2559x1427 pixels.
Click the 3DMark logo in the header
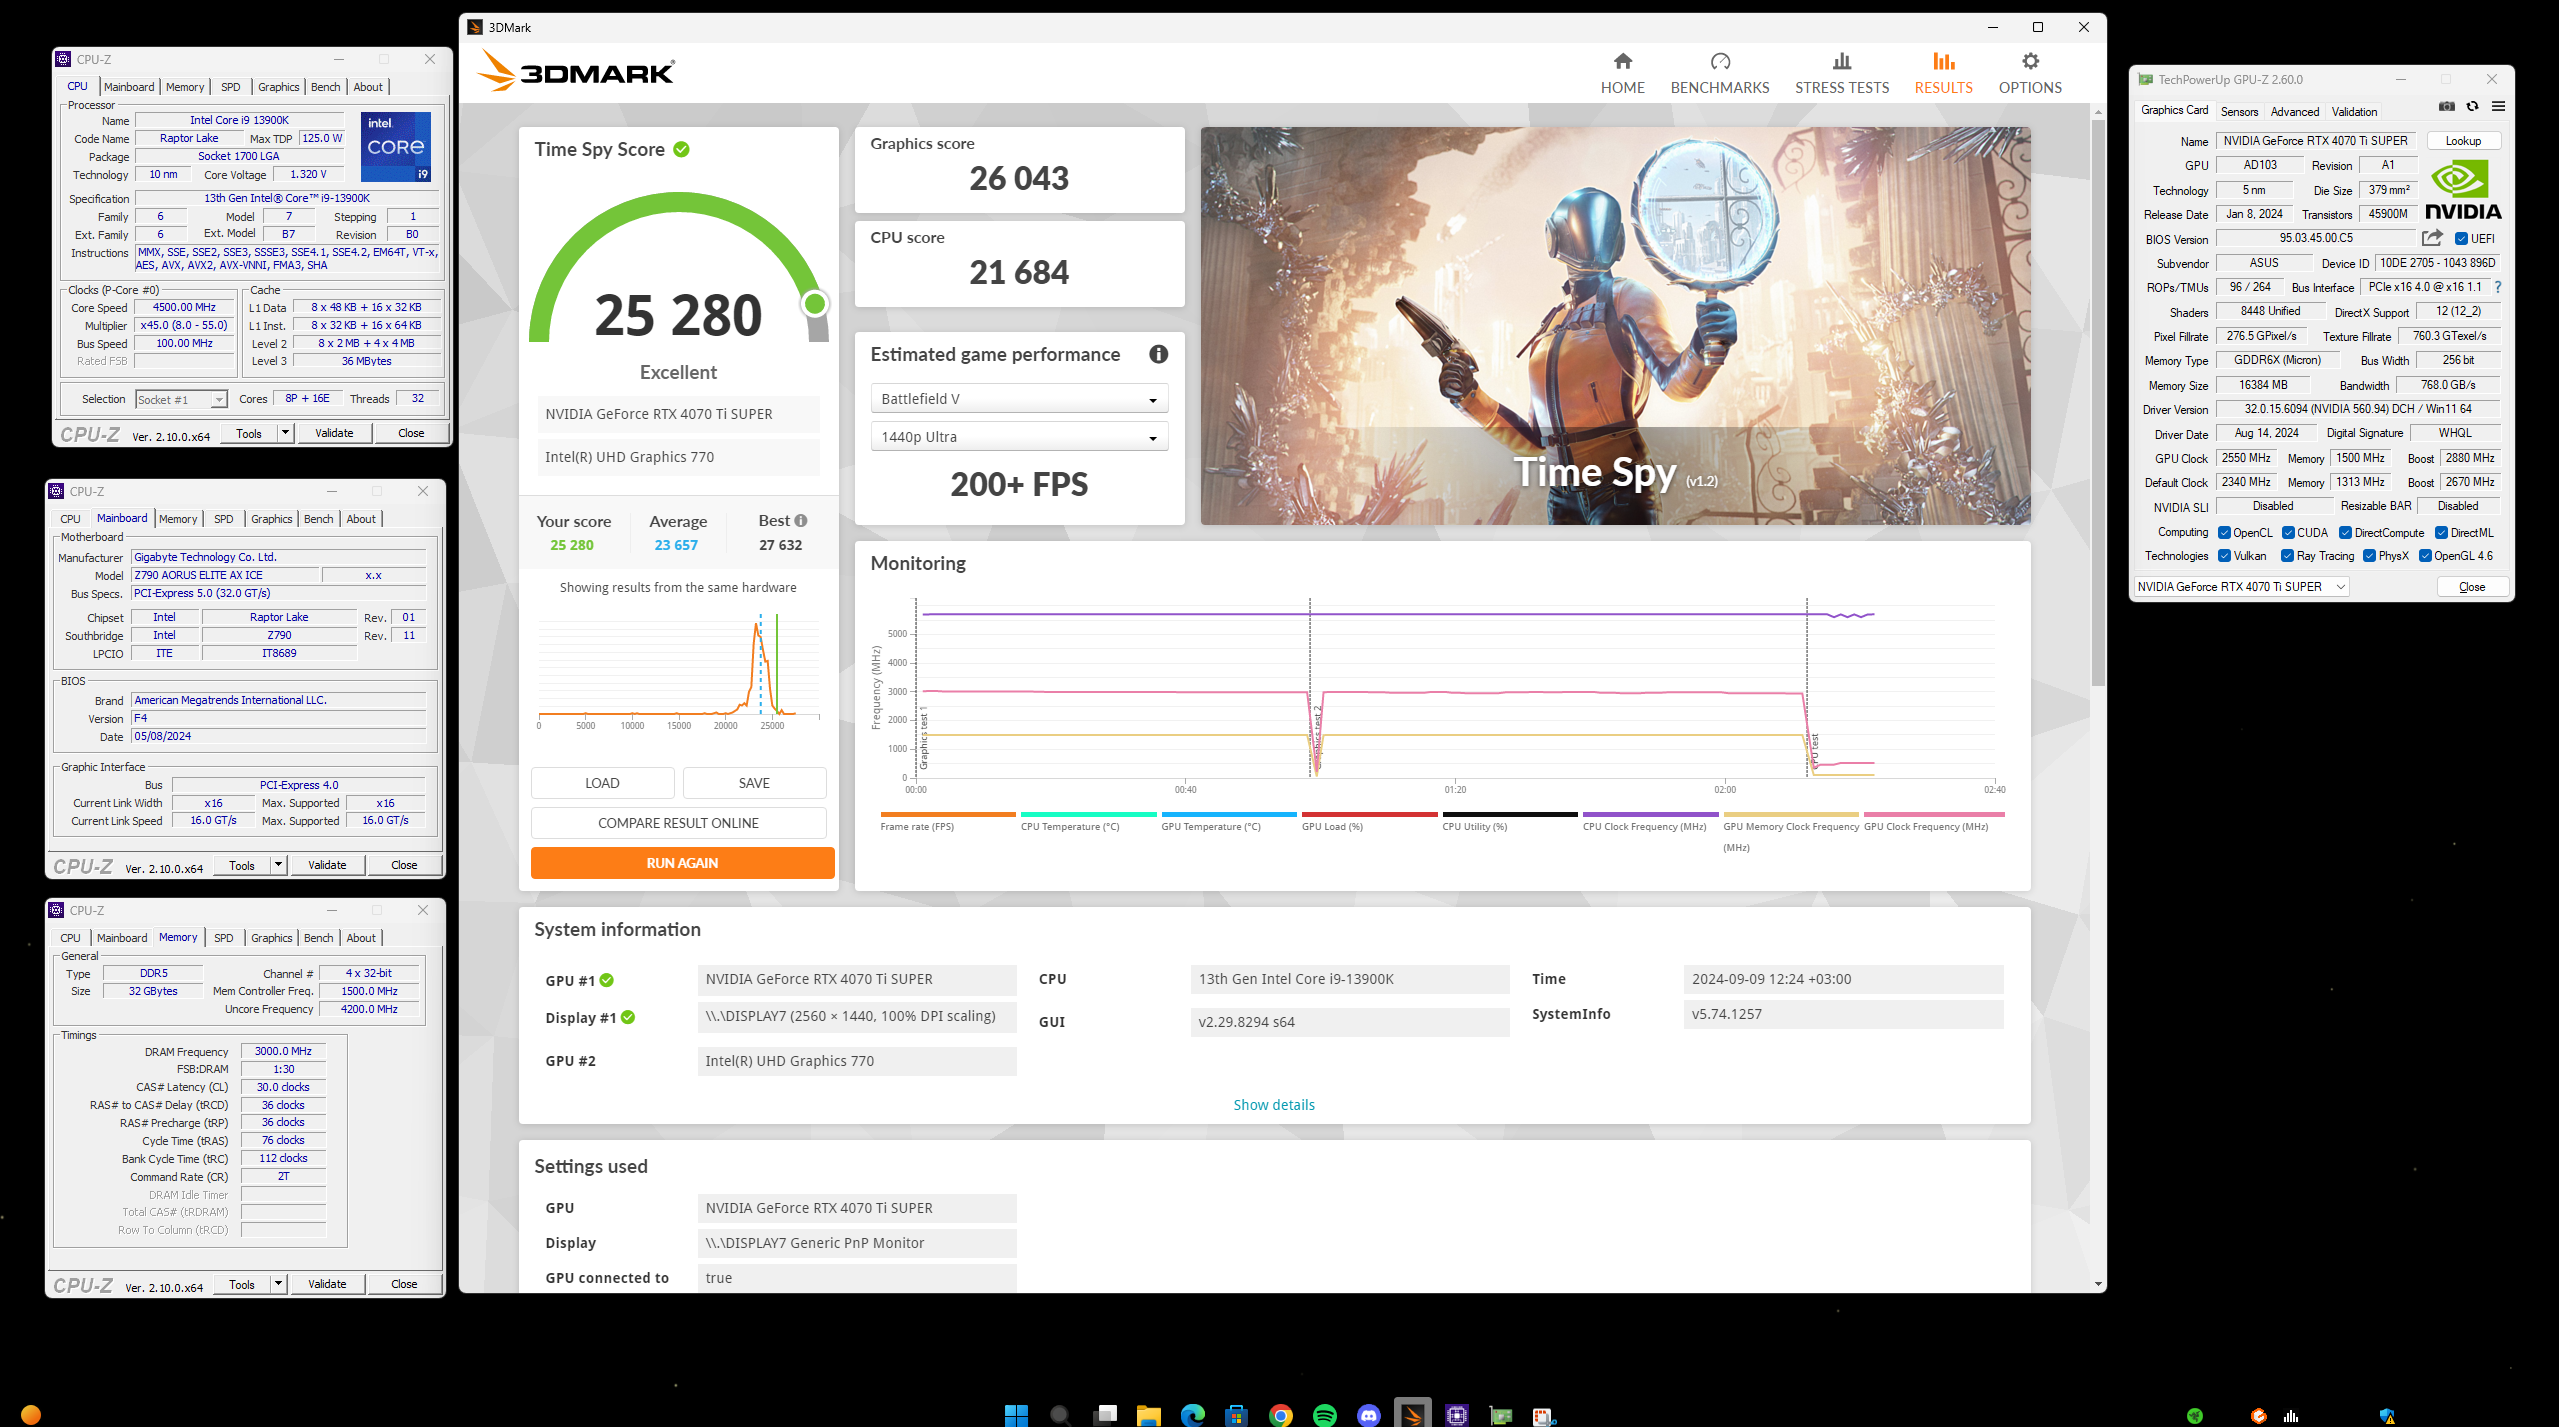tap(576, 71)
